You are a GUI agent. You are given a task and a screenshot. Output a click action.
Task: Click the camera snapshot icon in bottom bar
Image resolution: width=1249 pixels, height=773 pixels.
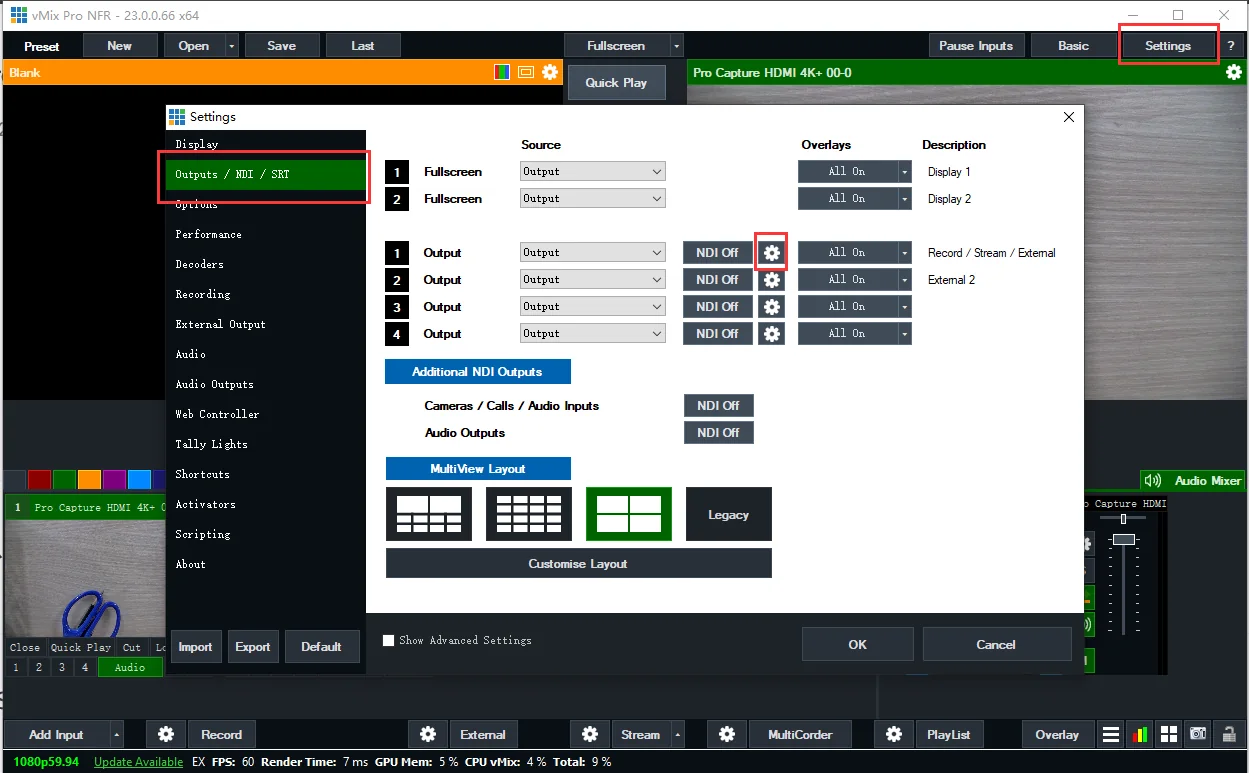pyautogui.click(x=1197, y=734)
